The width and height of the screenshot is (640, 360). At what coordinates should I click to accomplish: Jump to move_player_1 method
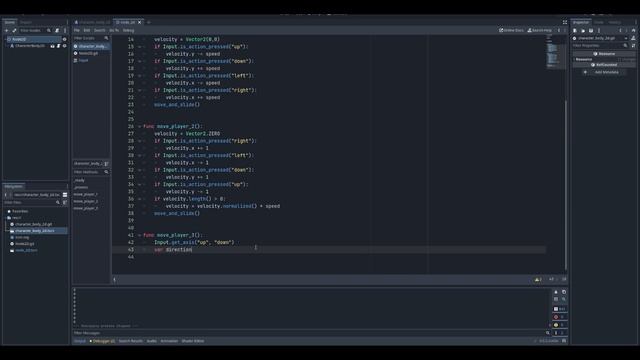point(86,194)
